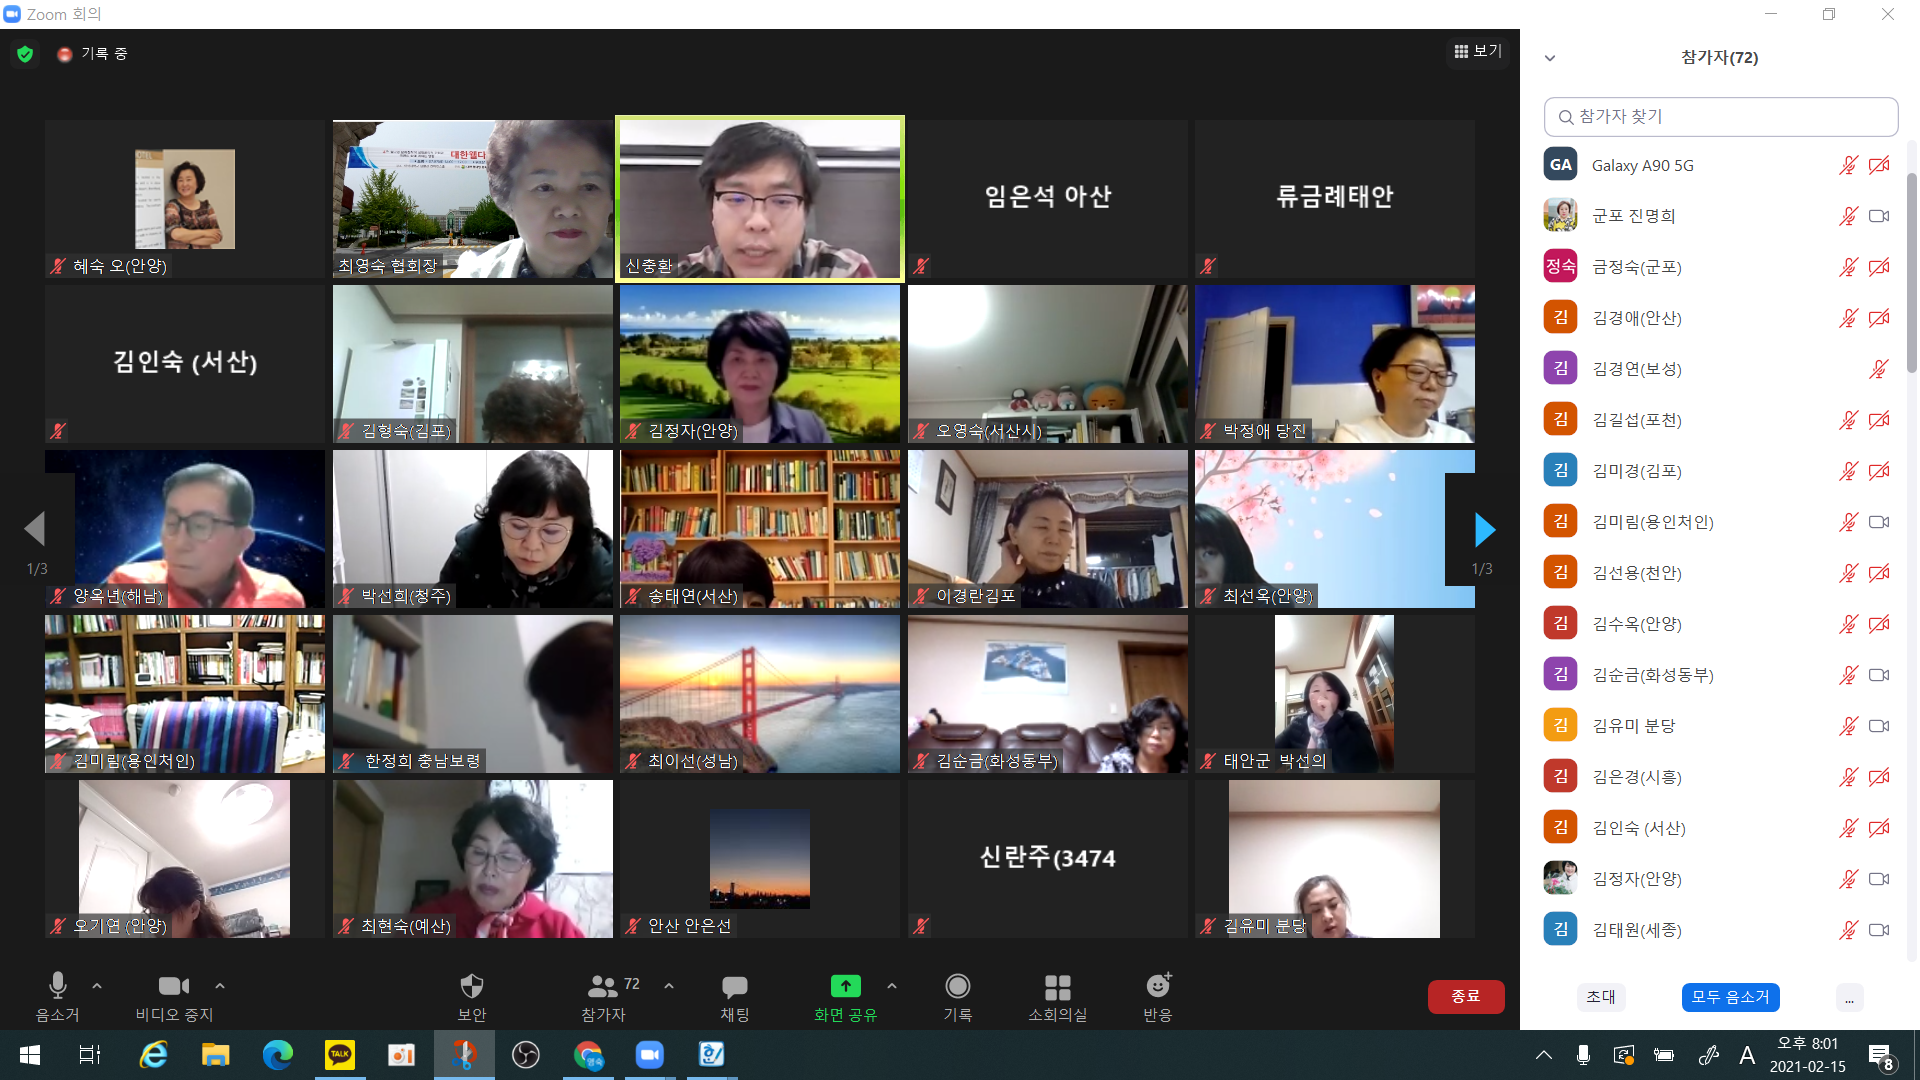Toggle the microphone mute button
1920x1080 pixels.
pyautogui.click(x=58, y=987)
